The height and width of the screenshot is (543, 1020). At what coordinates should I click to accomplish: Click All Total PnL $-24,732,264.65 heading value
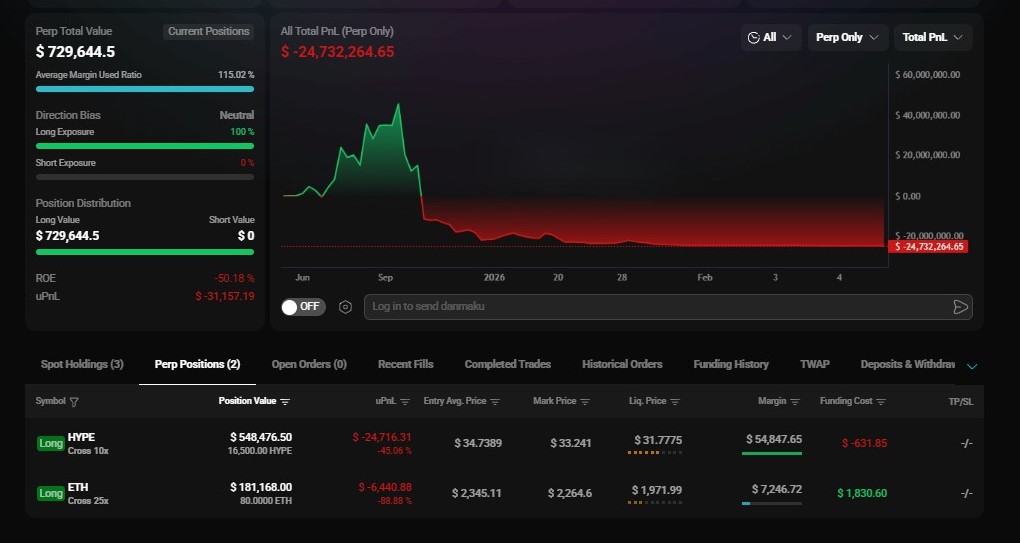coord(338,52)
